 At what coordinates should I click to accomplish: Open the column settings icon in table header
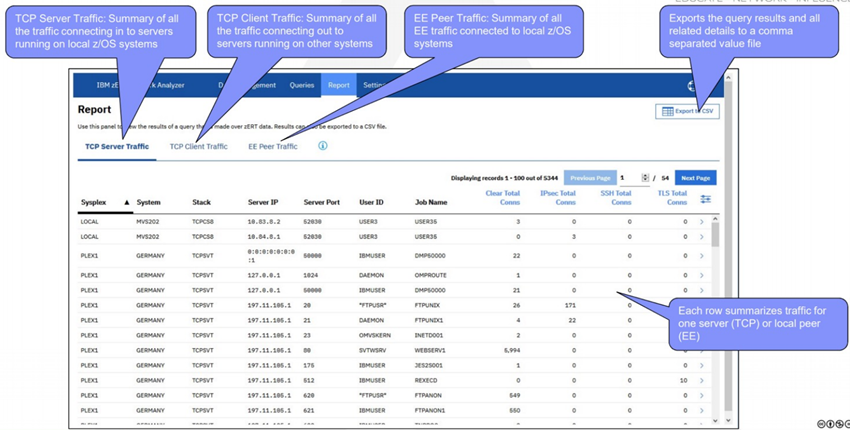pos(705,199)
